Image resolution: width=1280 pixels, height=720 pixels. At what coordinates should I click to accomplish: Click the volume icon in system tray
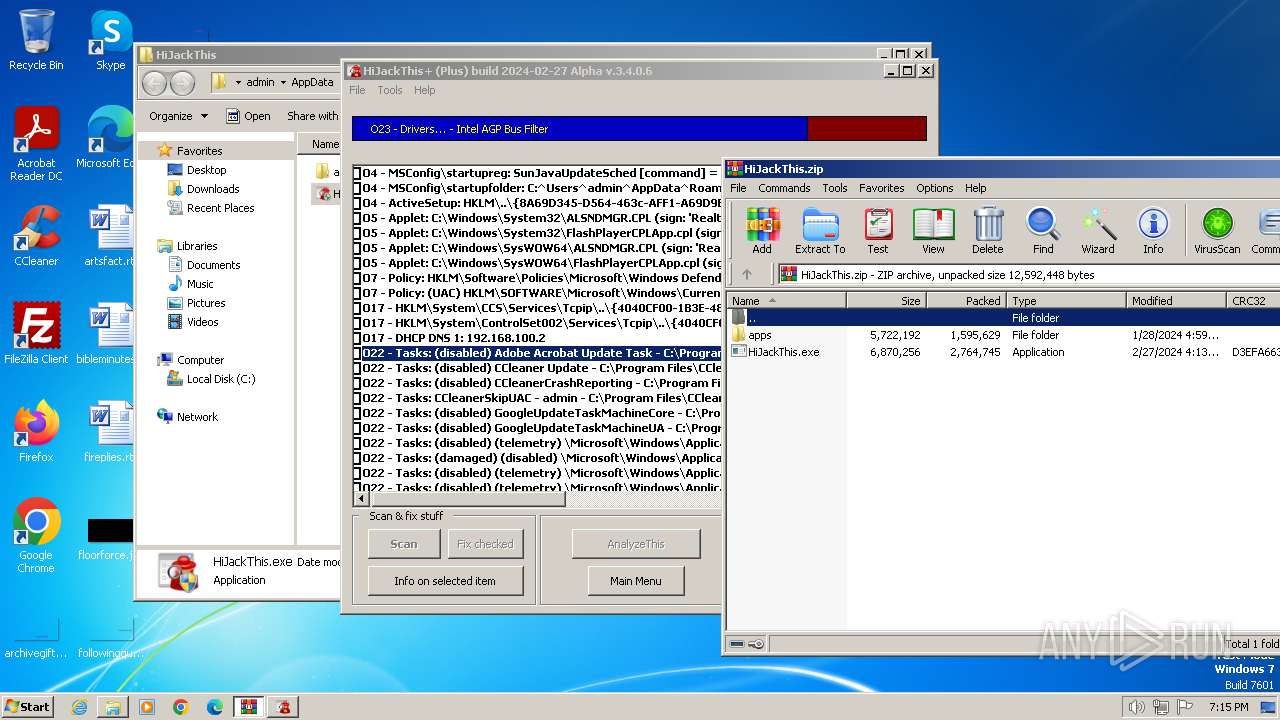1137,707
